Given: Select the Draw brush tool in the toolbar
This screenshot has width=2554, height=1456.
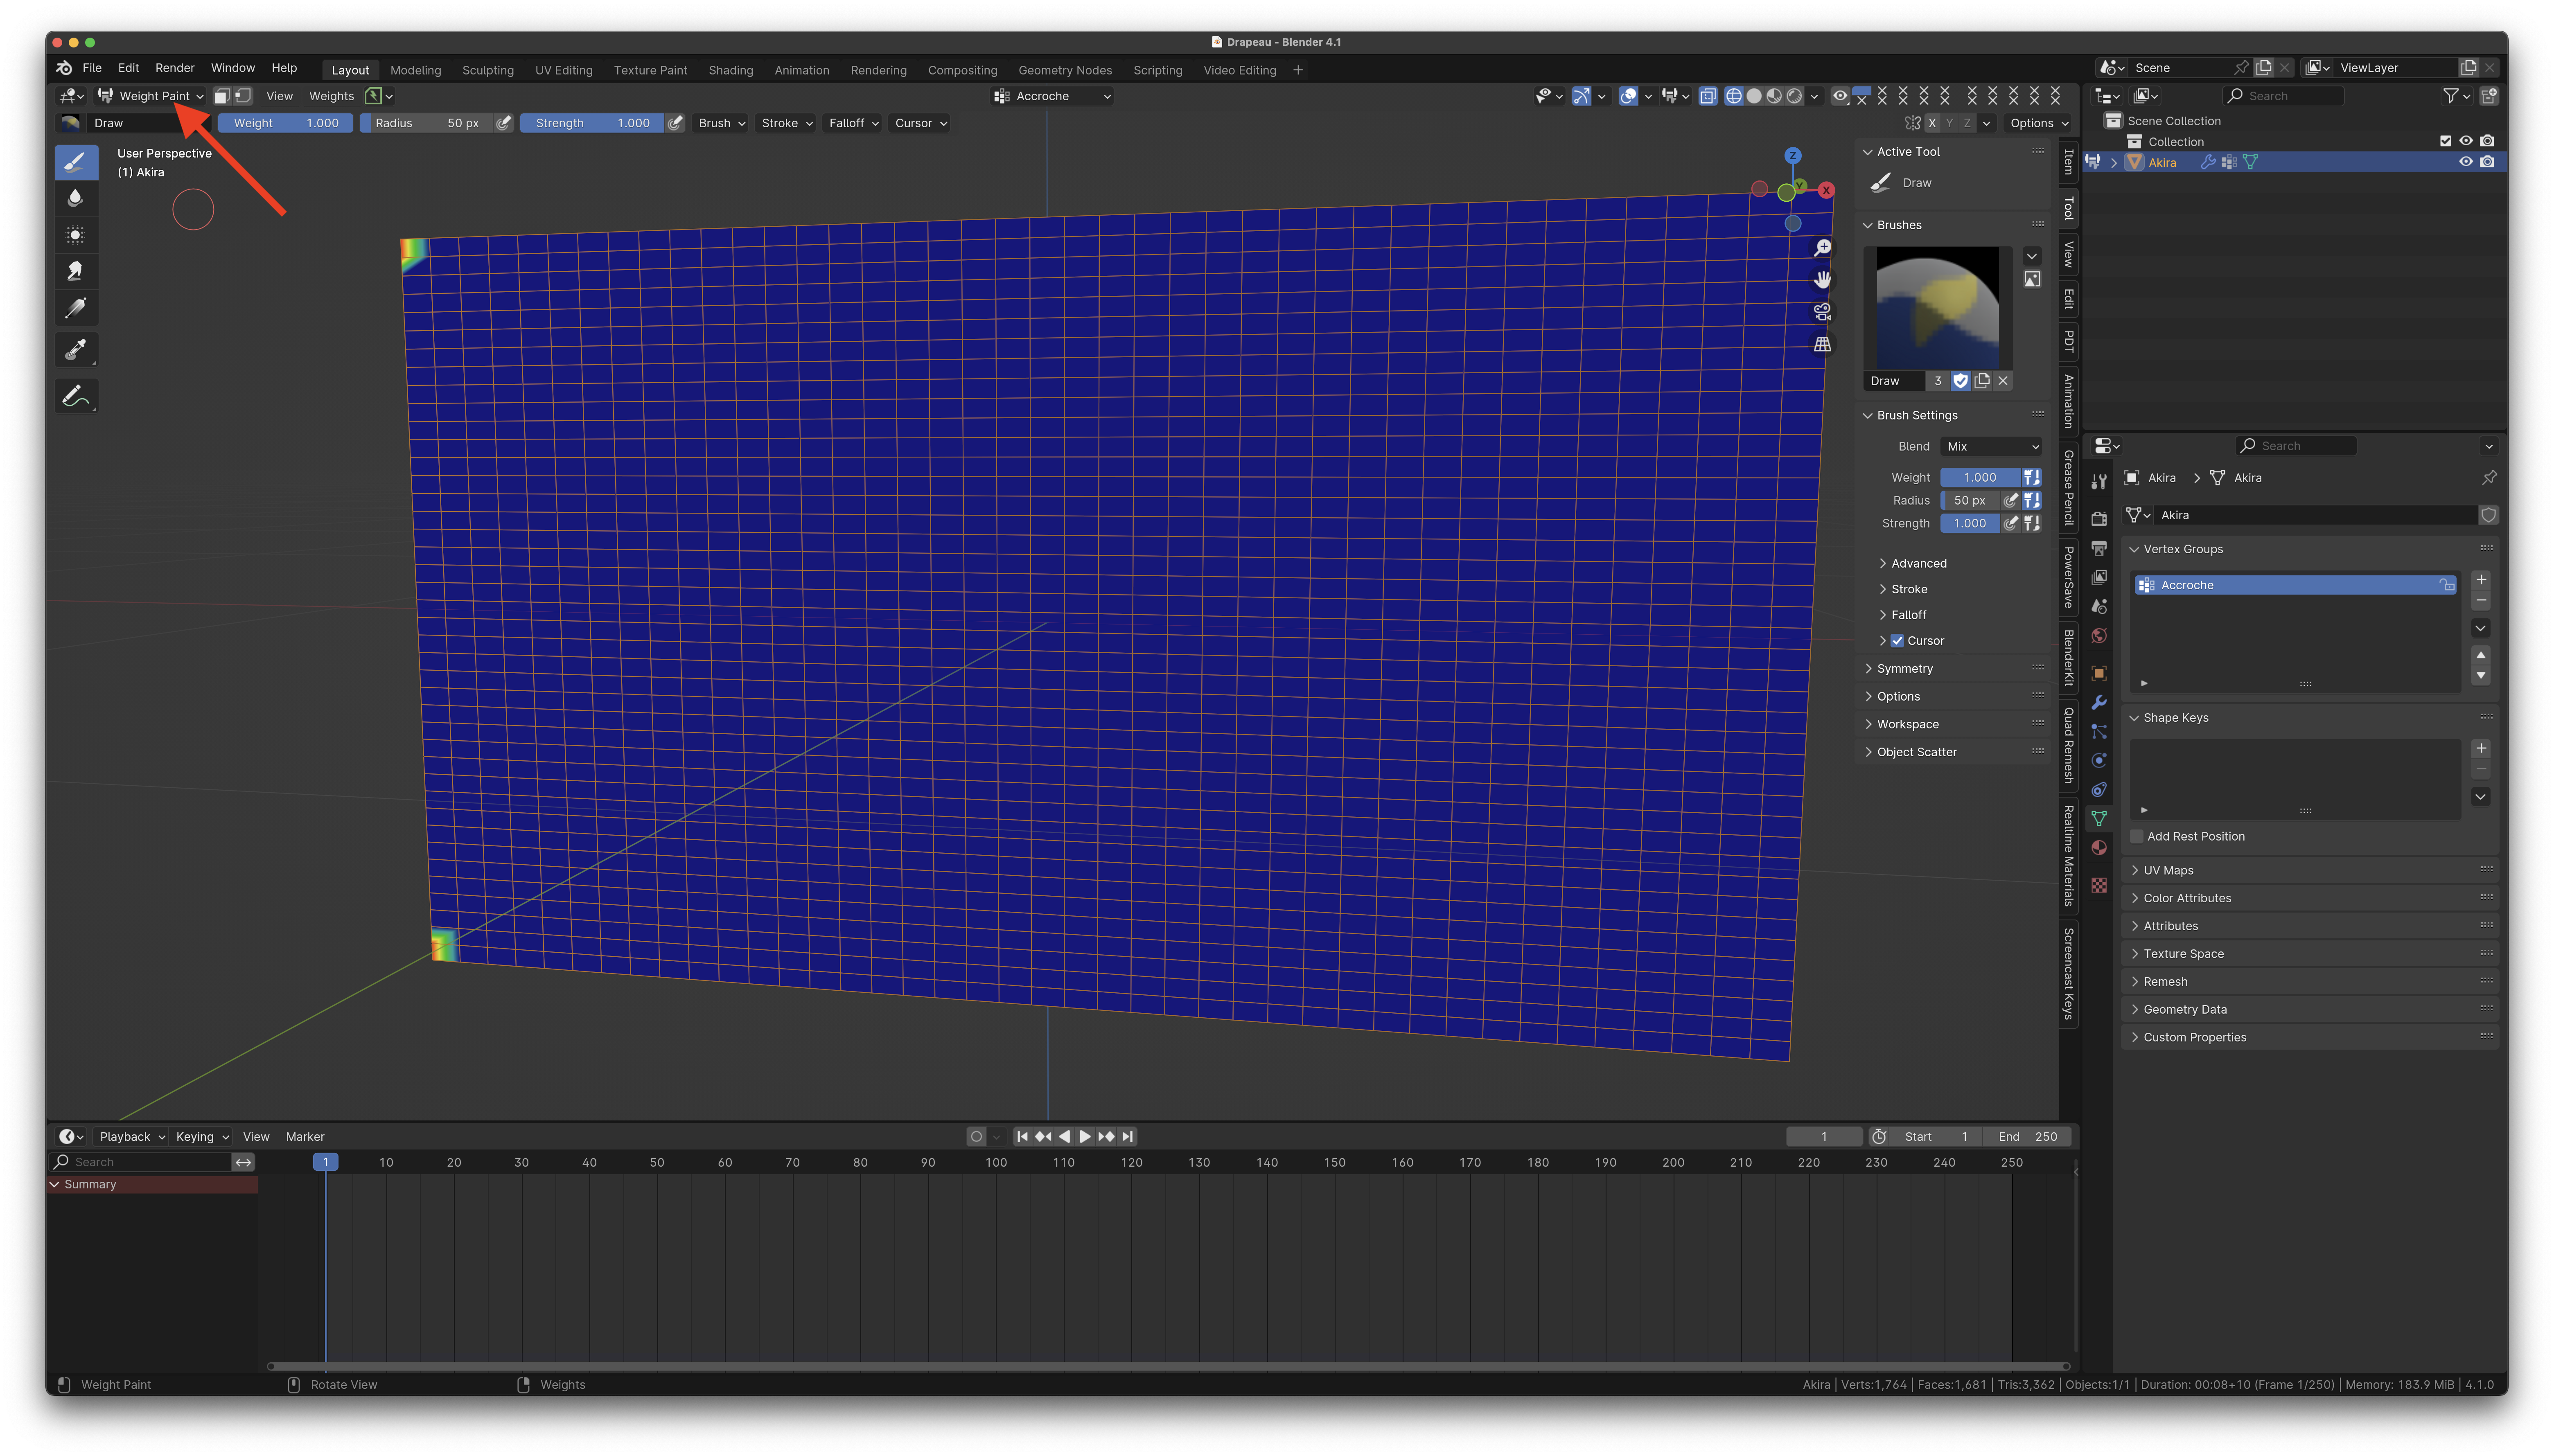Looking at the screenshot, I should coord(76,162).
